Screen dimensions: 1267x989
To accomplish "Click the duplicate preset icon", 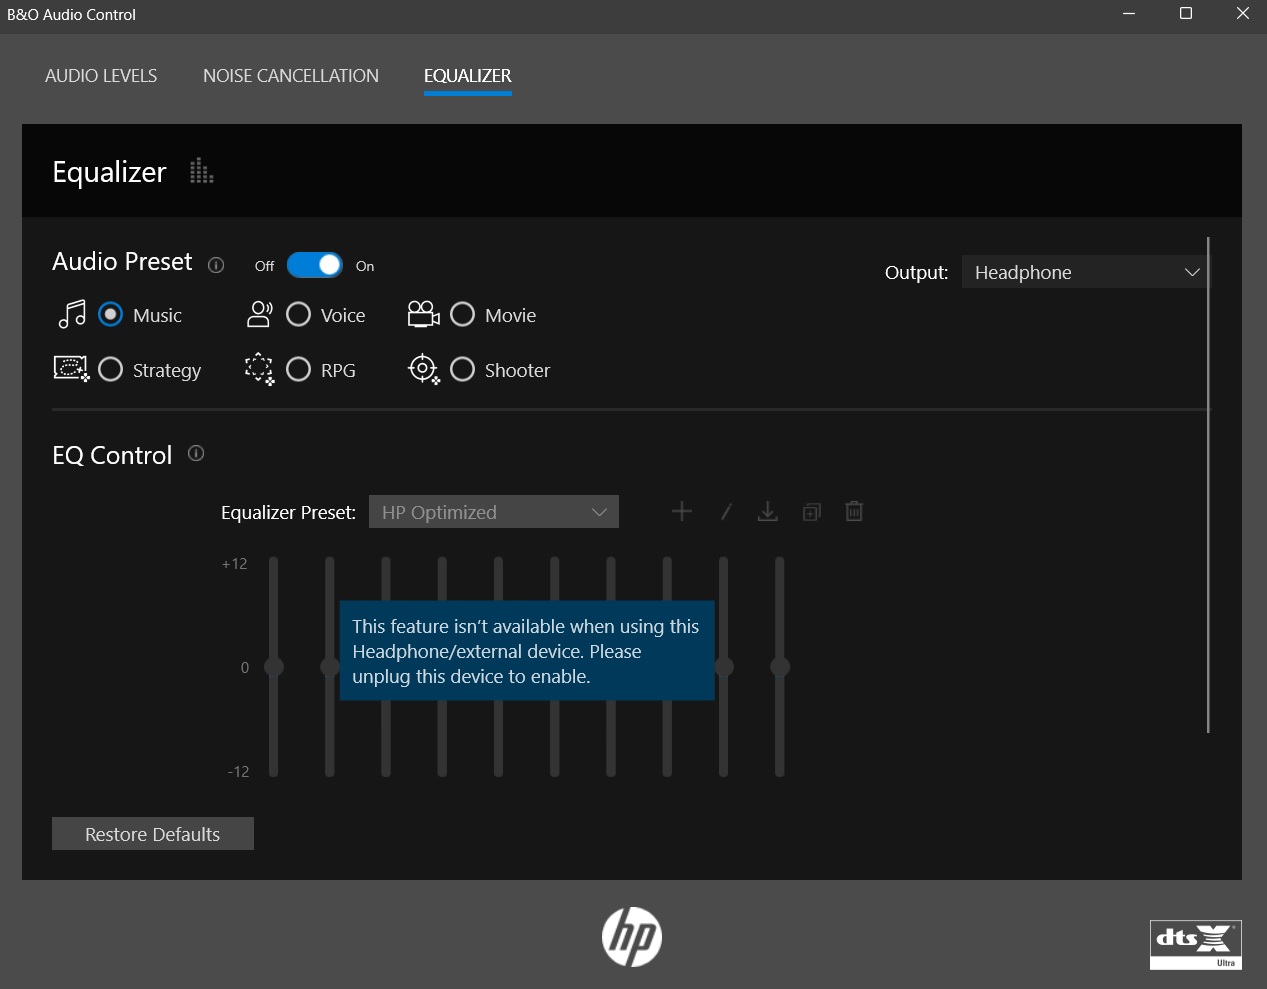I will 811,511.
